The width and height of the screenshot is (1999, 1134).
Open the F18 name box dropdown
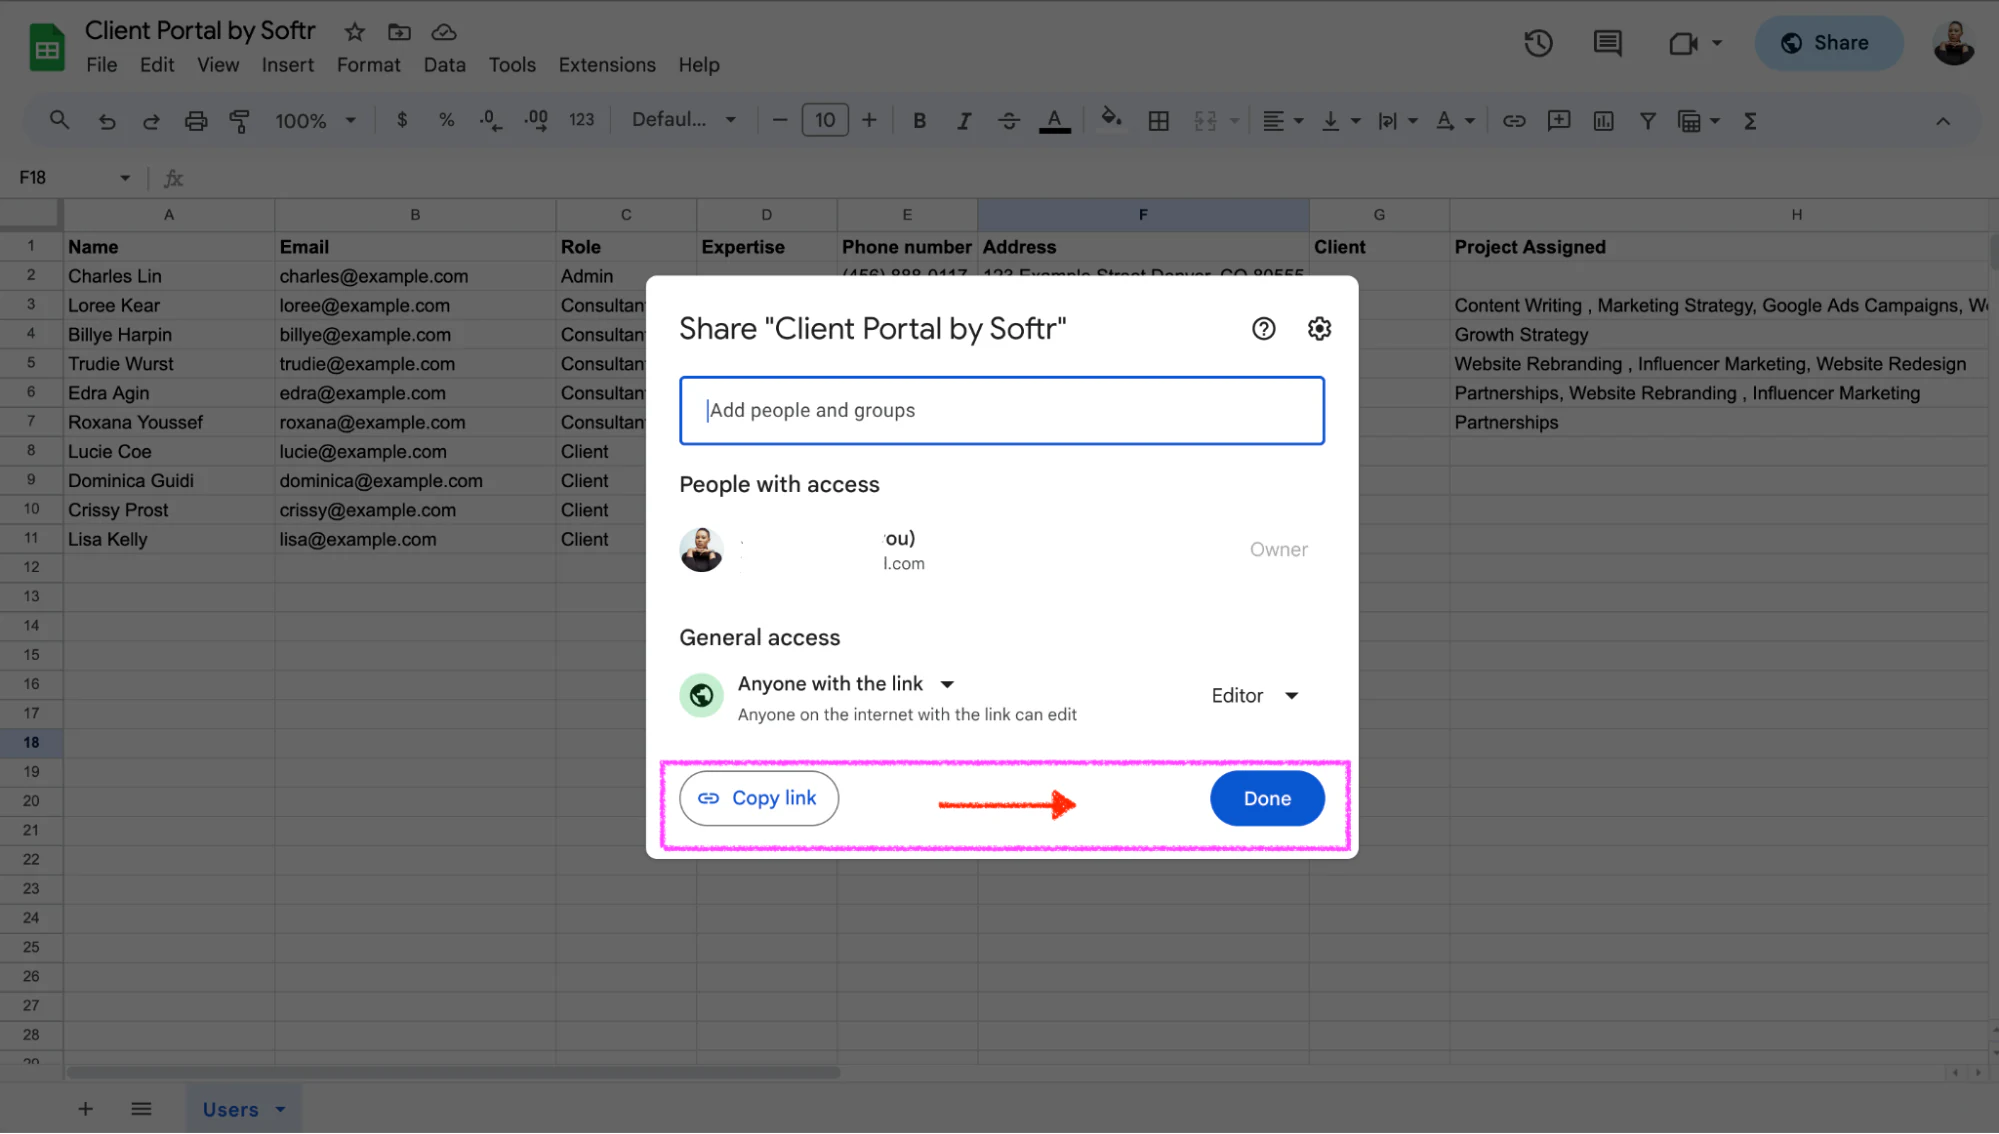pos(125,178)
